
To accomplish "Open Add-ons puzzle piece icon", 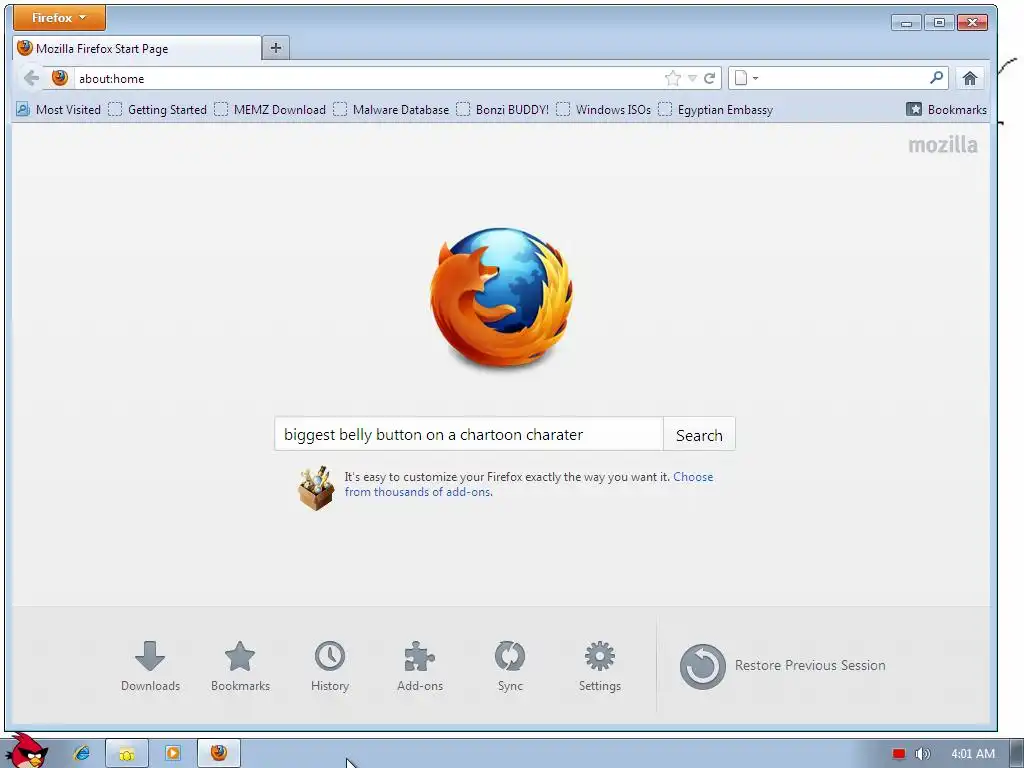I will coord(420,666).
